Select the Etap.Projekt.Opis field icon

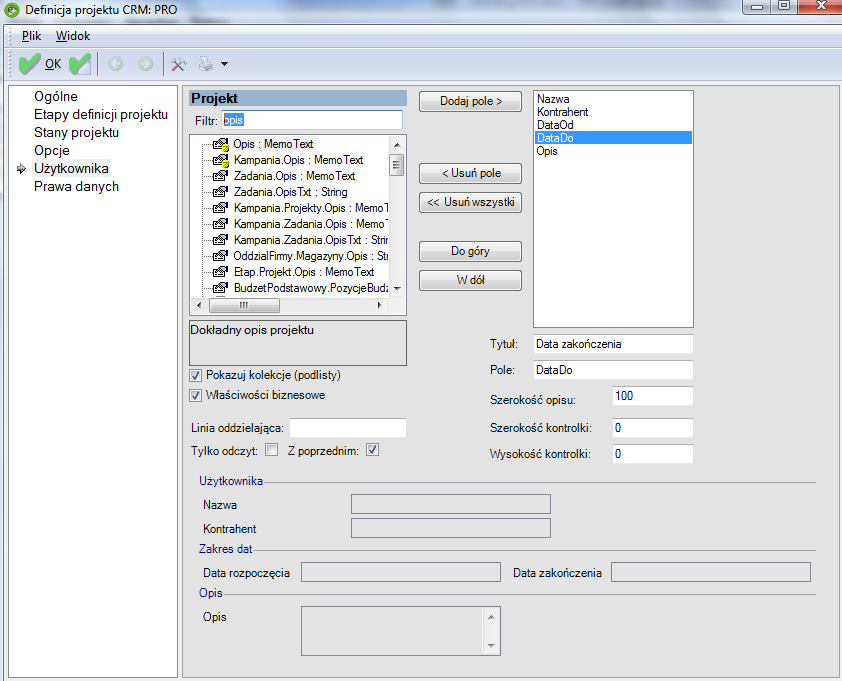220,272
